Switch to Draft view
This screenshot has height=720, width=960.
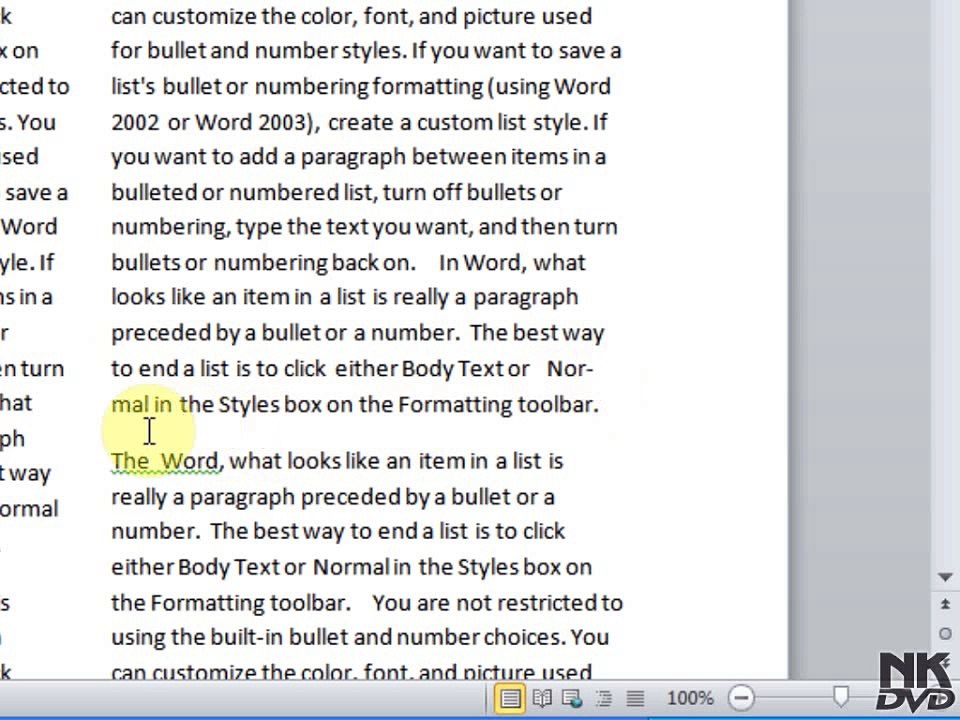click(x=635, y=698)
